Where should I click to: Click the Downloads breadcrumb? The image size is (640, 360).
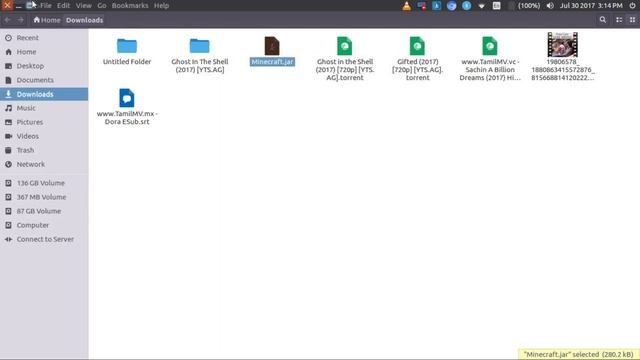tap(84, 20)
